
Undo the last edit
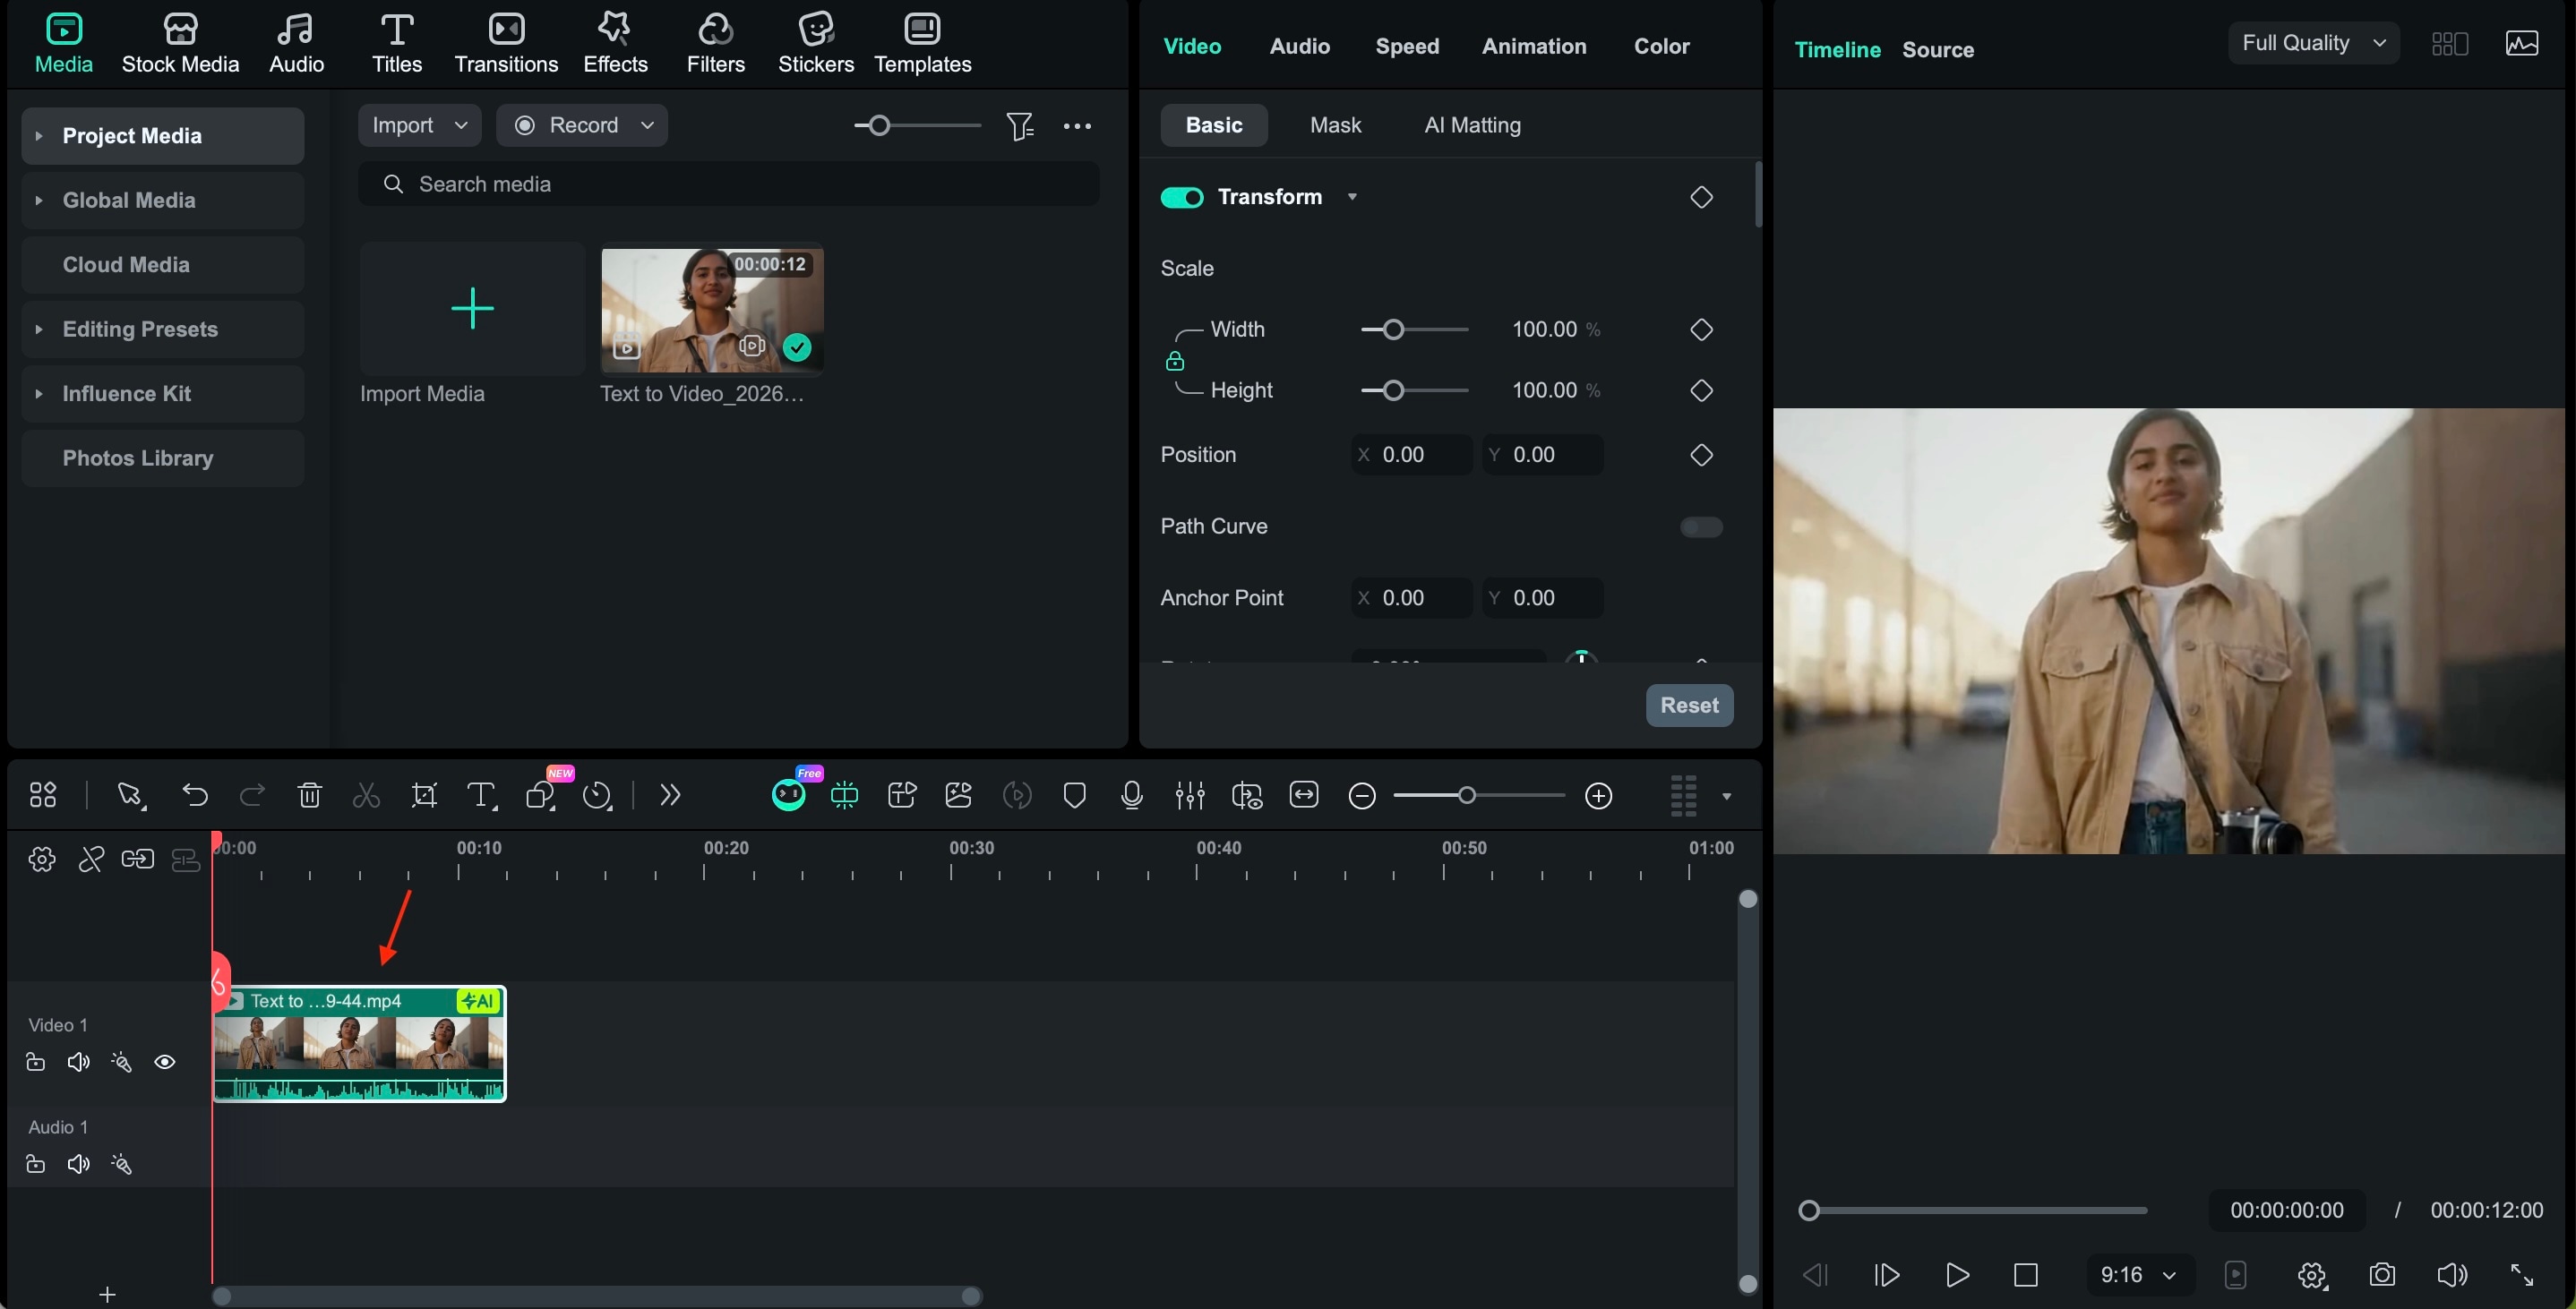(x=195, y=795)
